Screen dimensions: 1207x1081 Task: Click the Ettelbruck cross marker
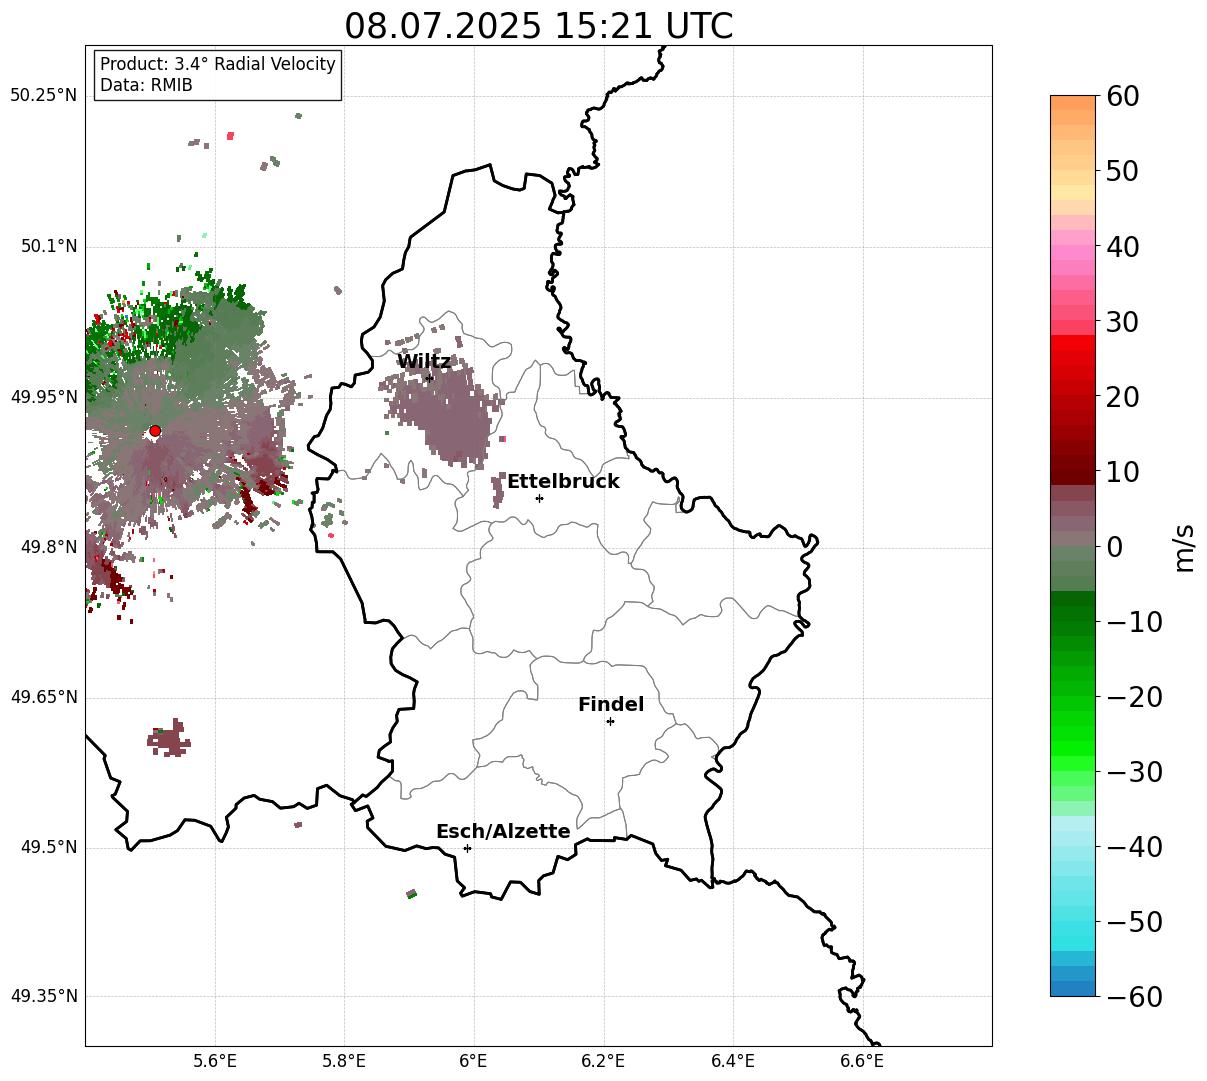tap(539, 498)
